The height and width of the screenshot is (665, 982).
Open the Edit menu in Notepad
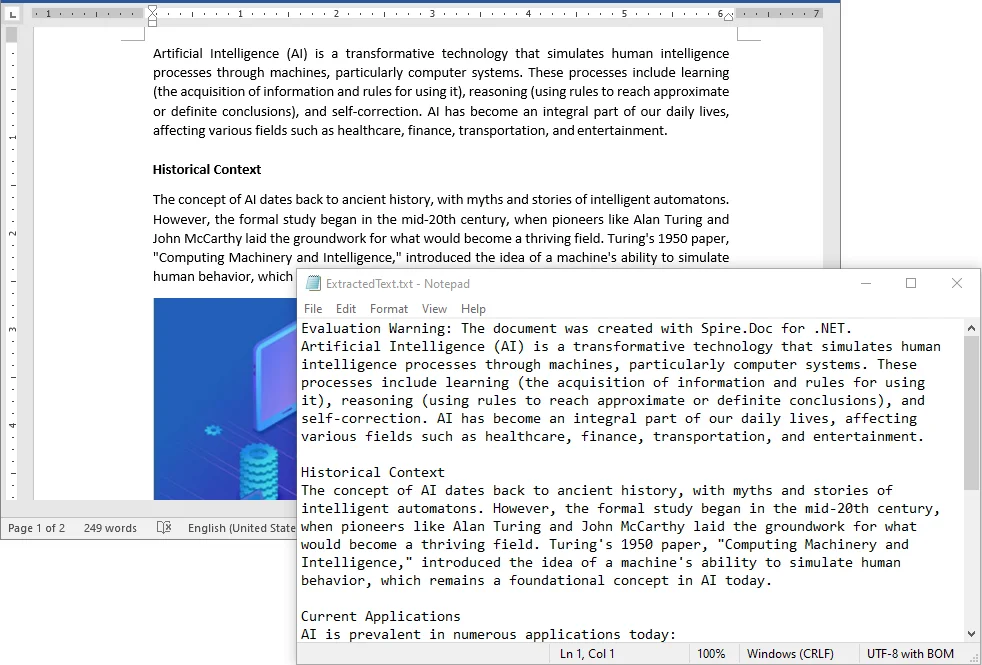tap(346, 309)
